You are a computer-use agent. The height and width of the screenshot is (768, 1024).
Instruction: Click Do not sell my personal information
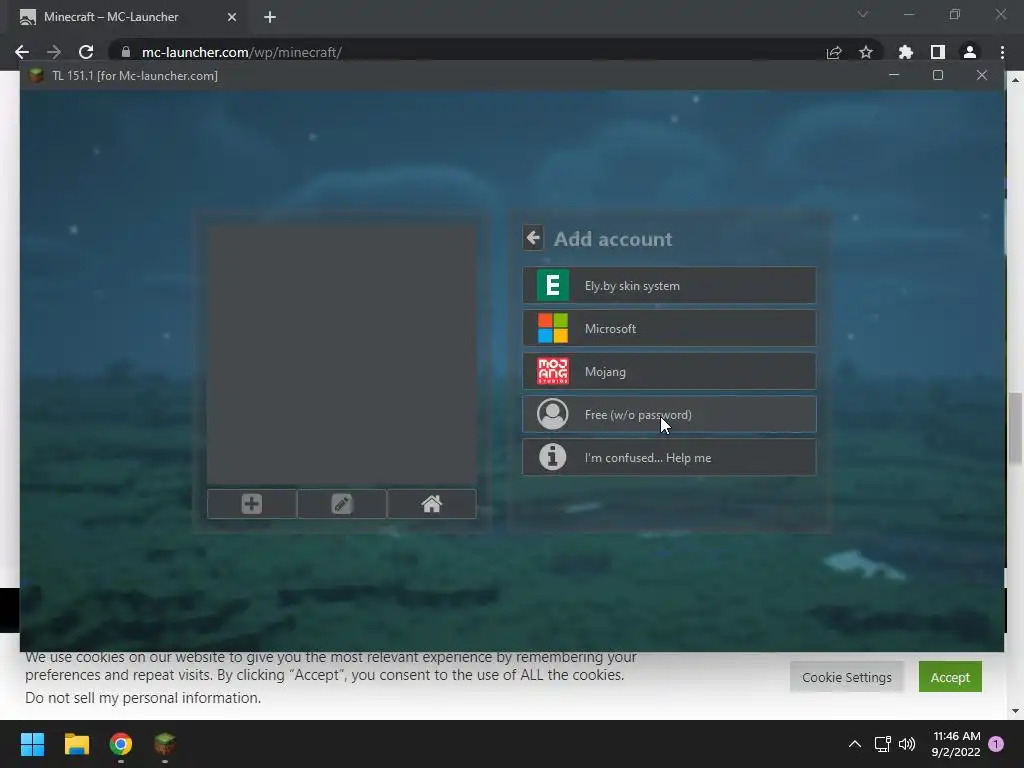click(x=143, y=698)
